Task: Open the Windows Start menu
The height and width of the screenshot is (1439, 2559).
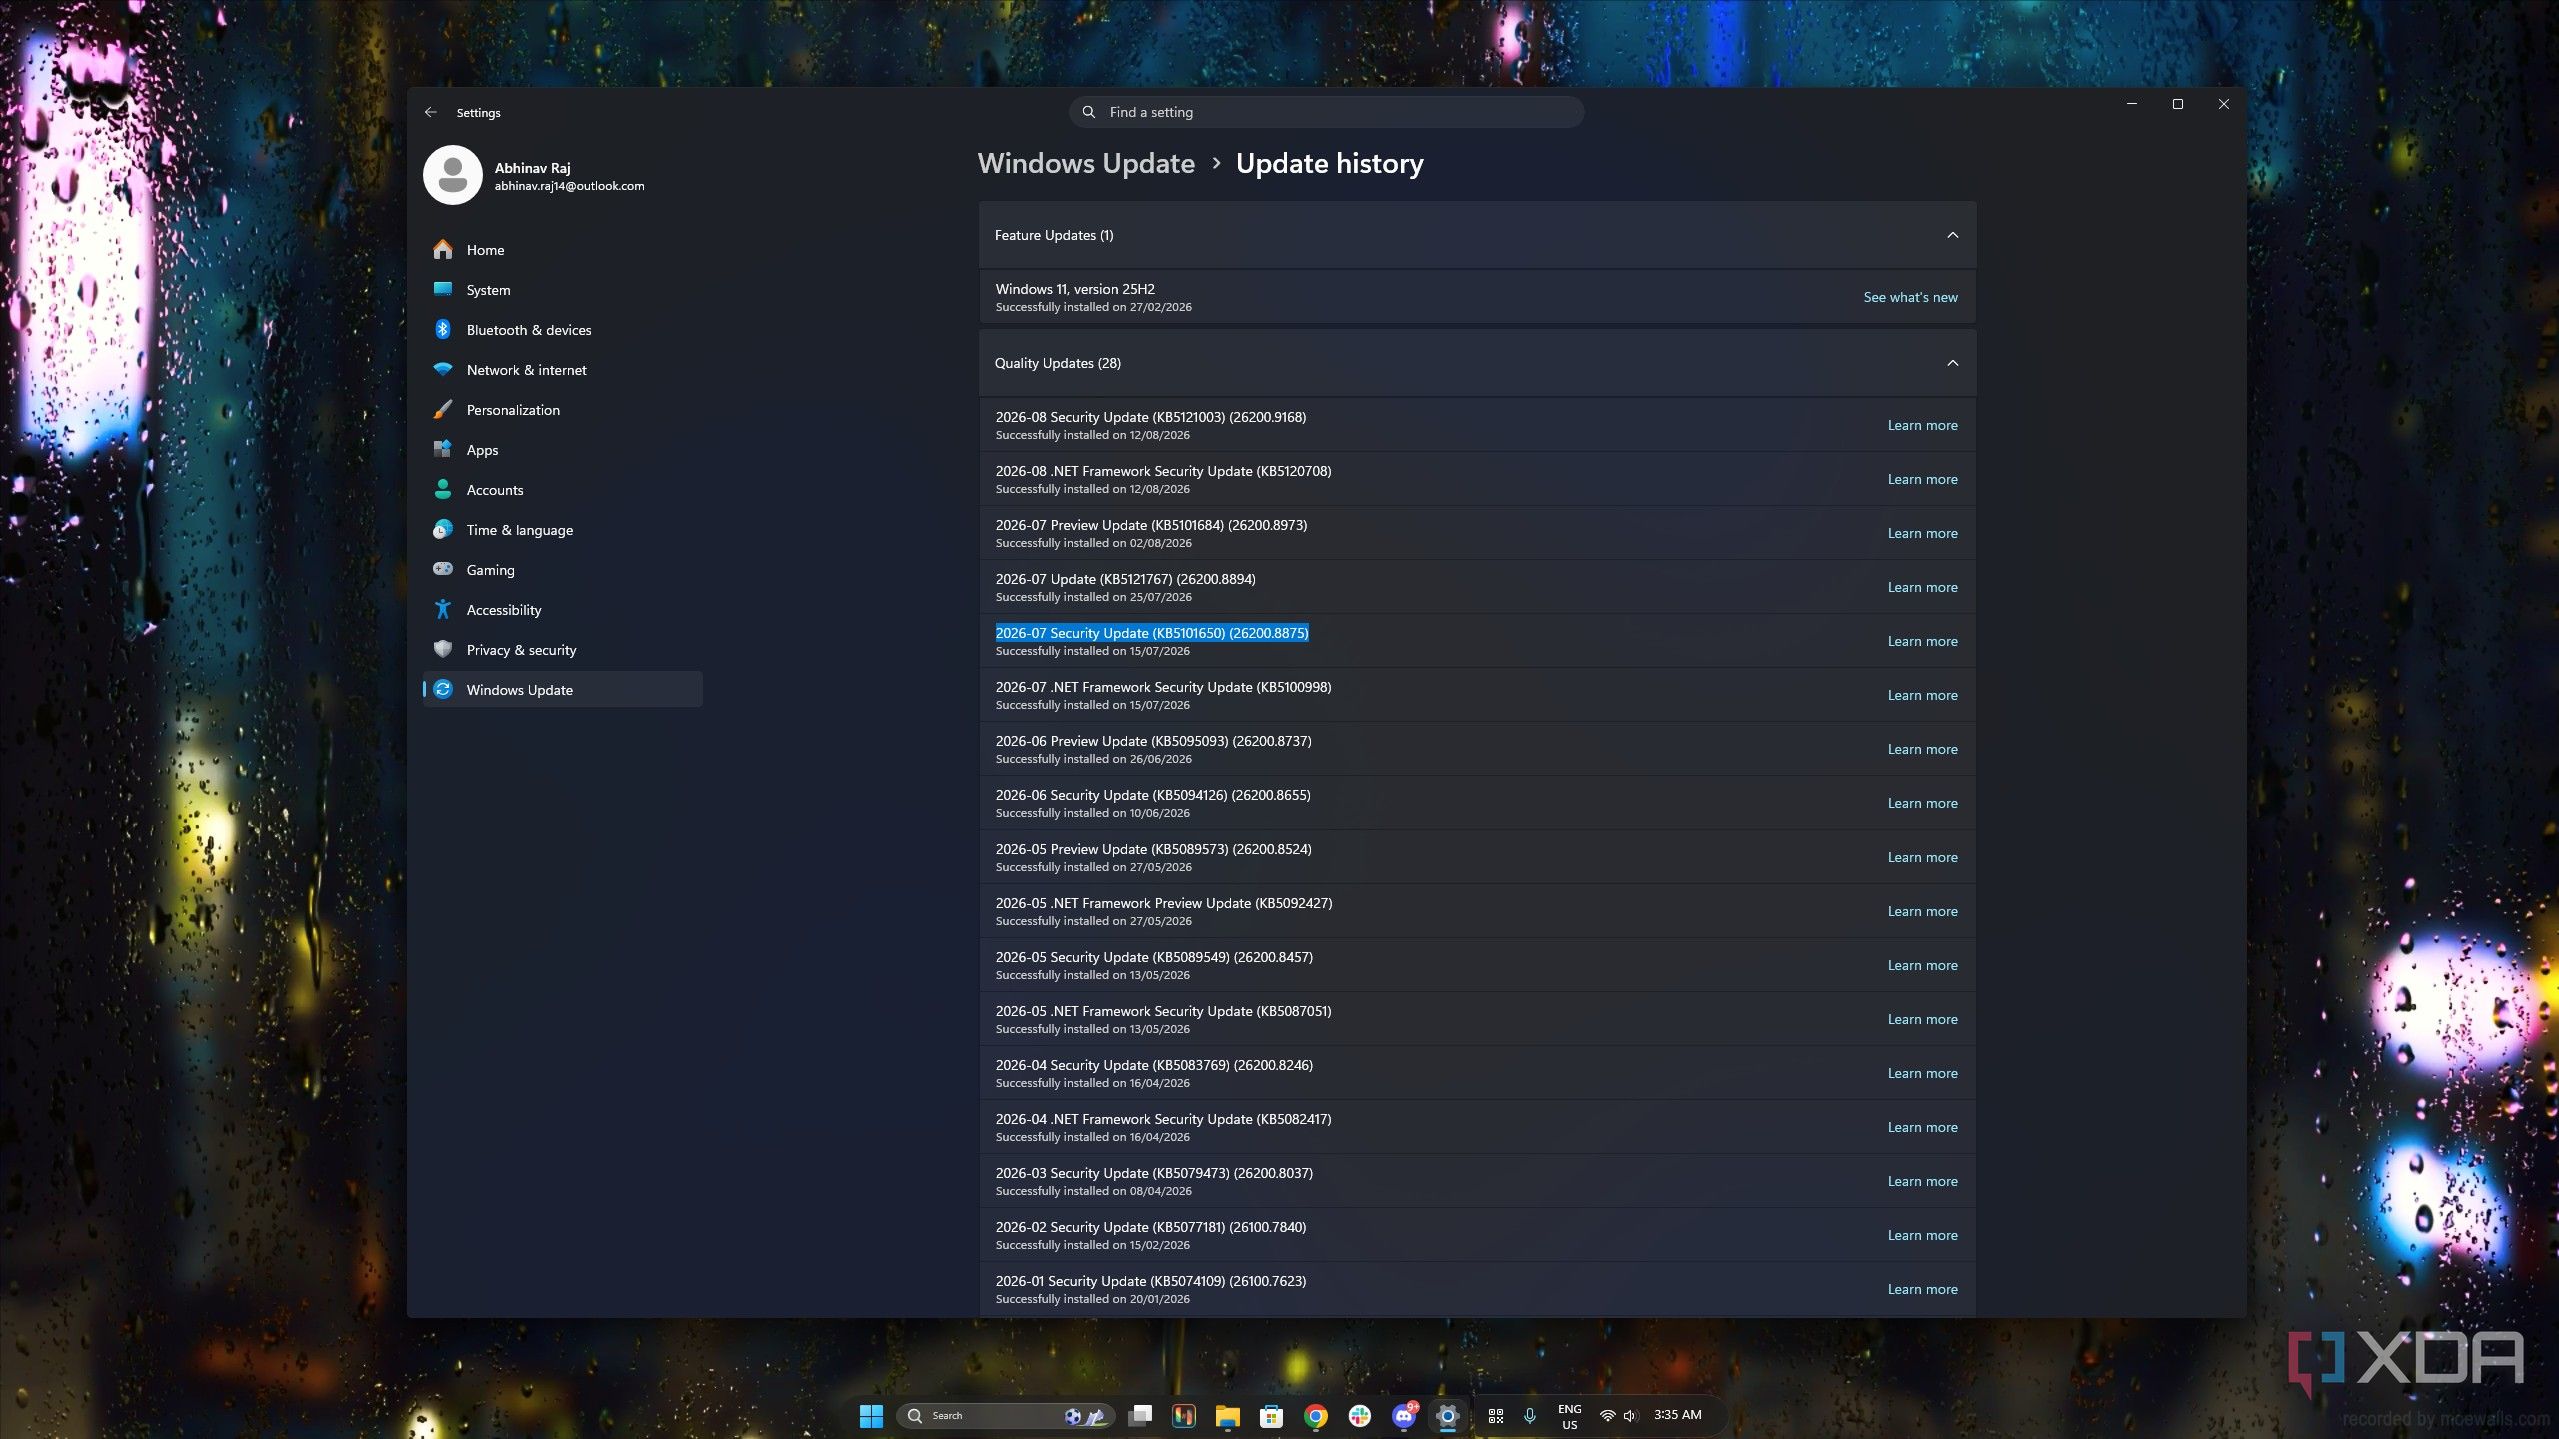Action: 871,1415
